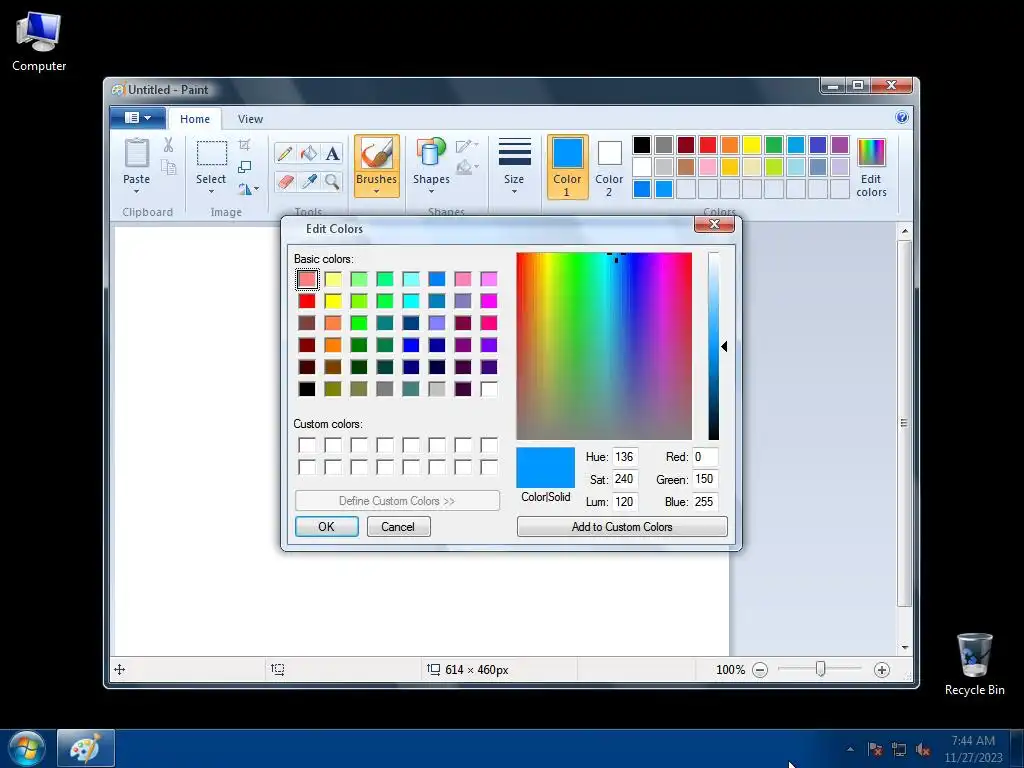Click the Hue value field
The width and height of the screenshot is (1024, 768).
625,457
